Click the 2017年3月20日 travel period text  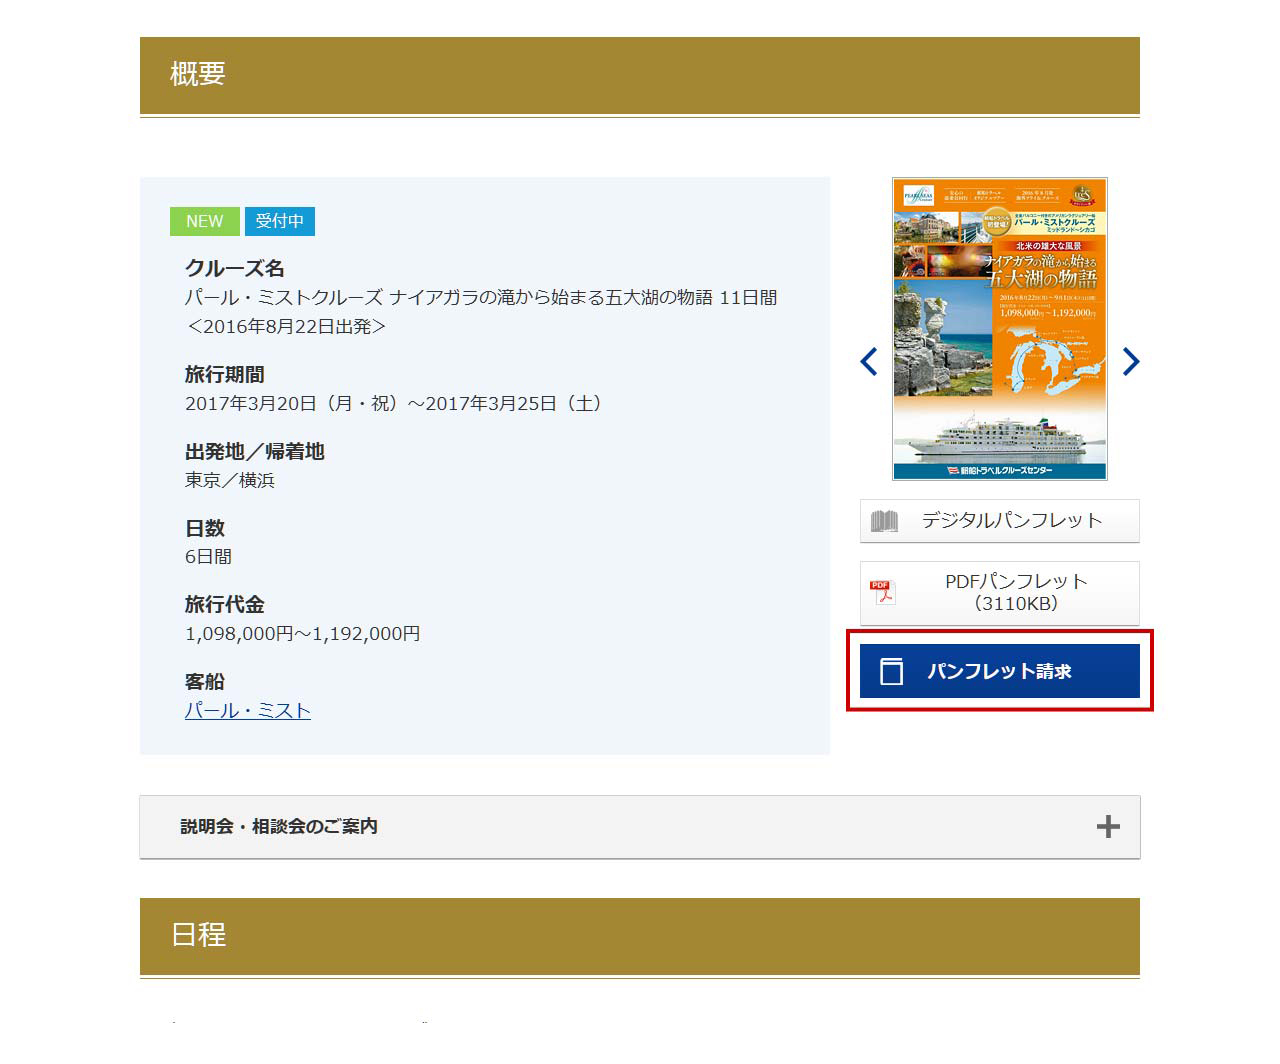[x=396, y=404]
